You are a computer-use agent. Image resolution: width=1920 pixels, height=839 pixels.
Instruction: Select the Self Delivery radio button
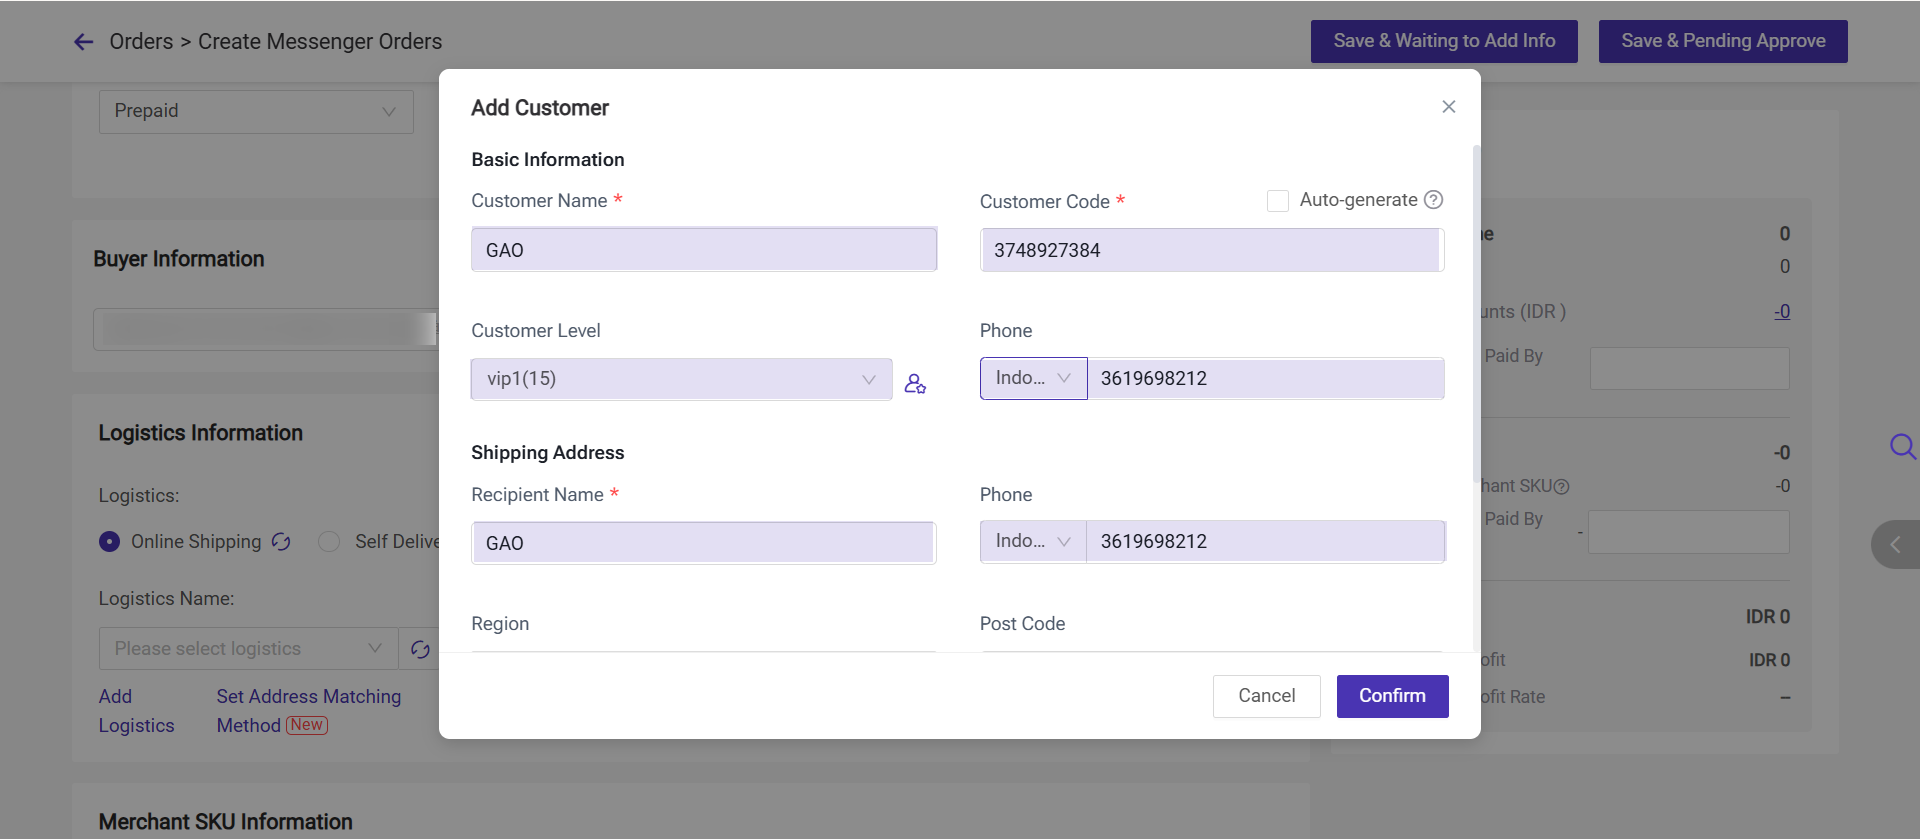point(329,542)
